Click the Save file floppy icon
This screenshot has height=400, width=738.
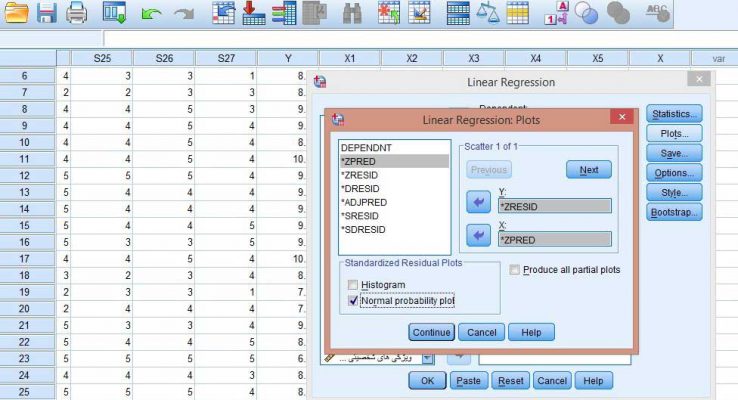coord(47,13)
